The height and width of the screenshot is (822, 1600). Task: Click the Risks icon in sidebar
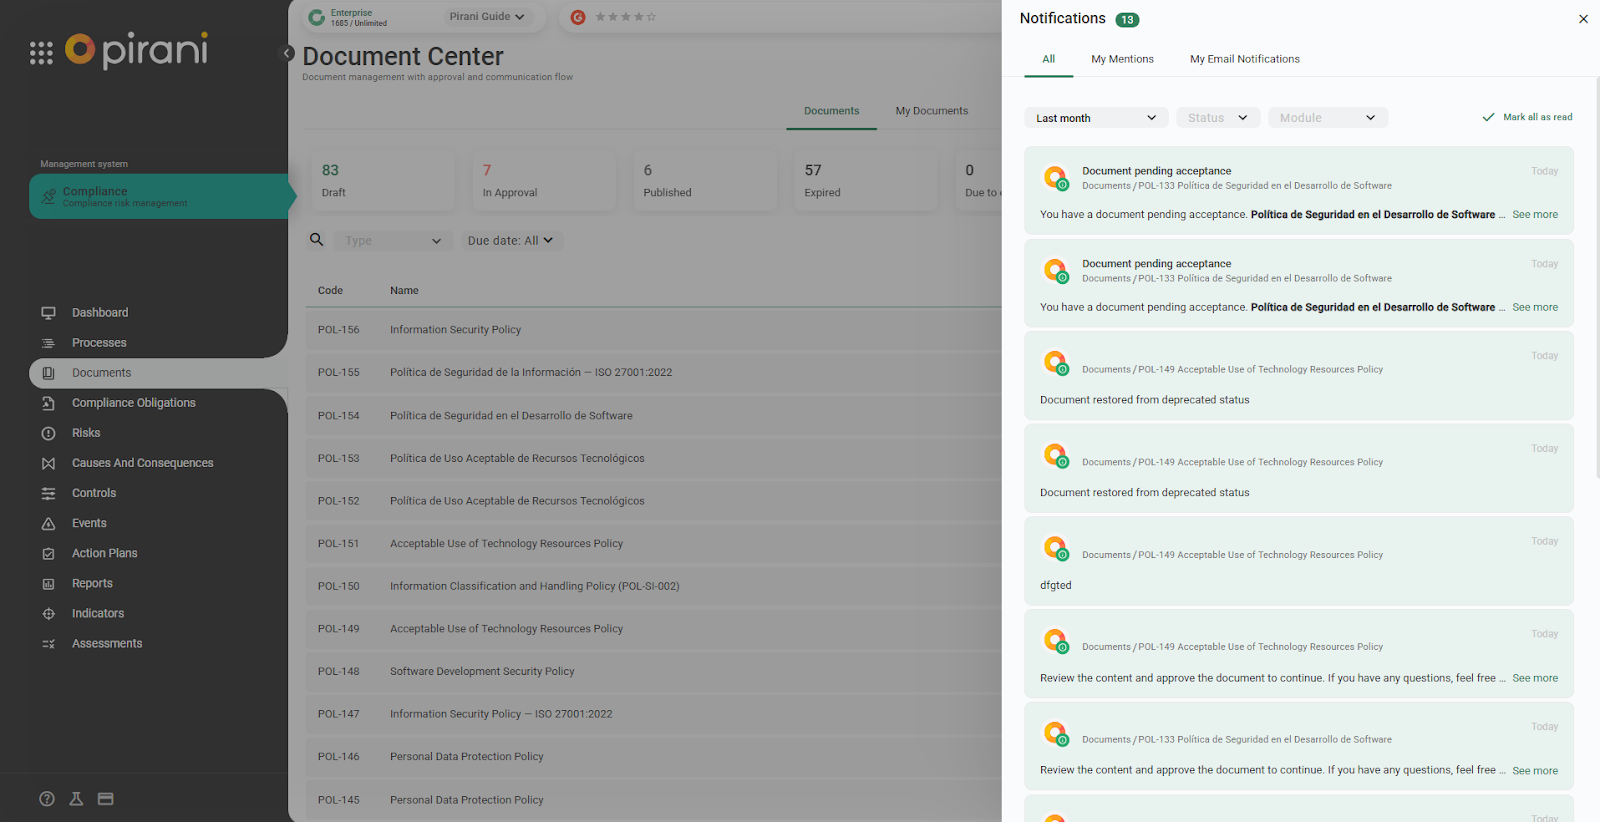coord(48,433)
